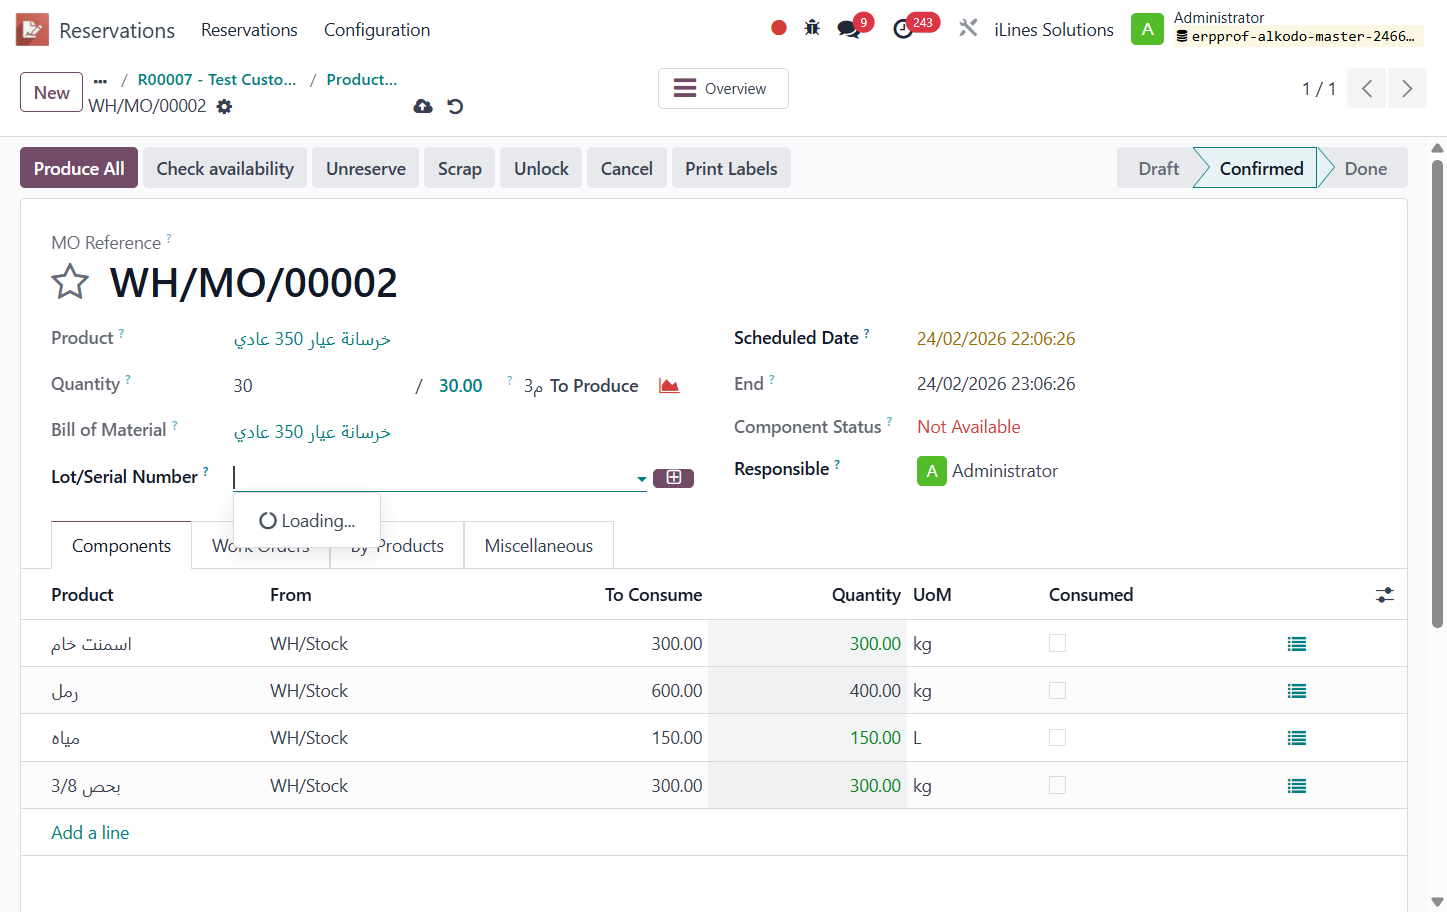Screen dimensions: 1447x912
Task: Click the Produce All button
Action: 79,168
